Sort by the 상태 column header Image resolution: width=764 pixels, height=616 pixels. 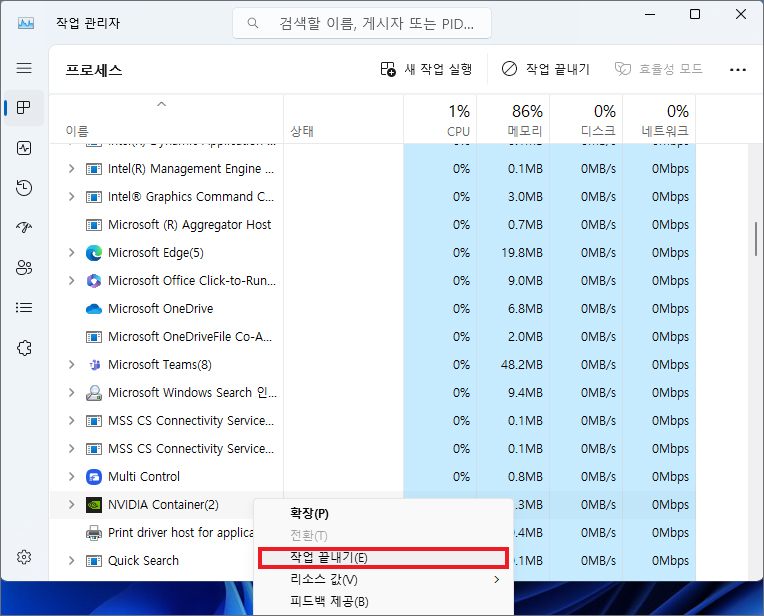(344, 119)
